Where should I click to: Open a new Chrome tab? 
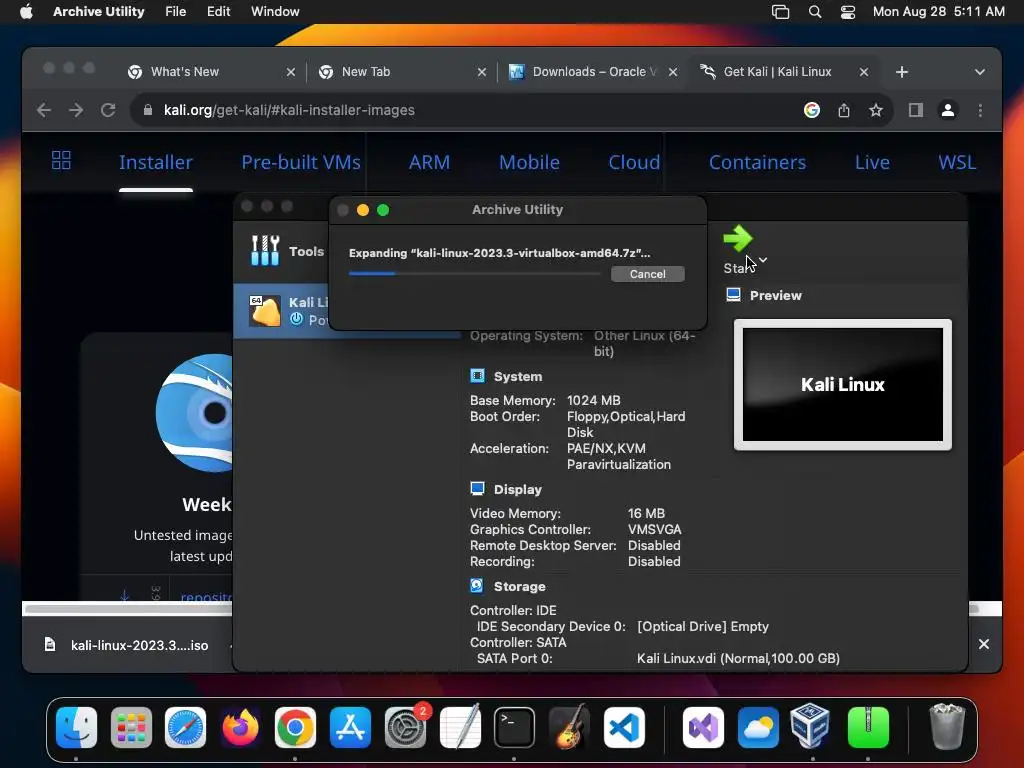(x=902, y=72)
